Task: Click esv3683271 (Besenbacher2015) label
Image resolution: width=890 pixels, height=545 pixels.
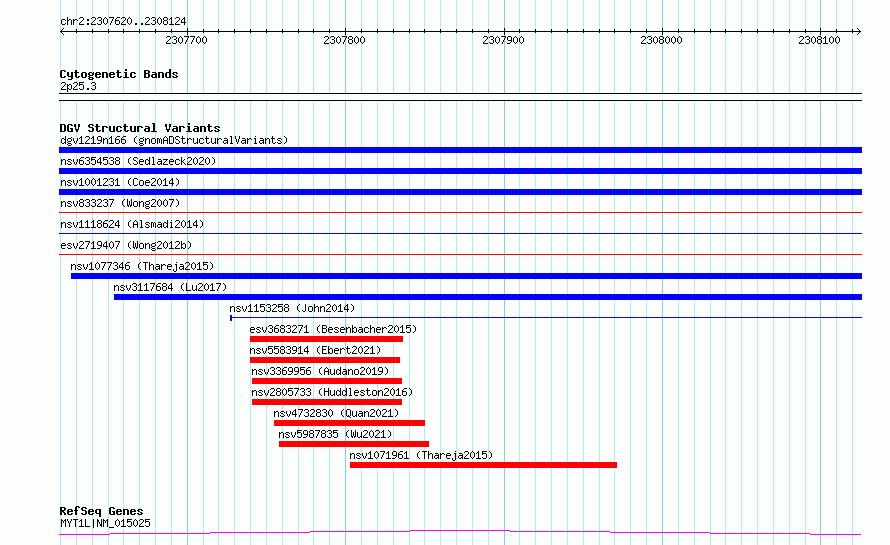Action: pyautogui.click(x=333, y=329)
